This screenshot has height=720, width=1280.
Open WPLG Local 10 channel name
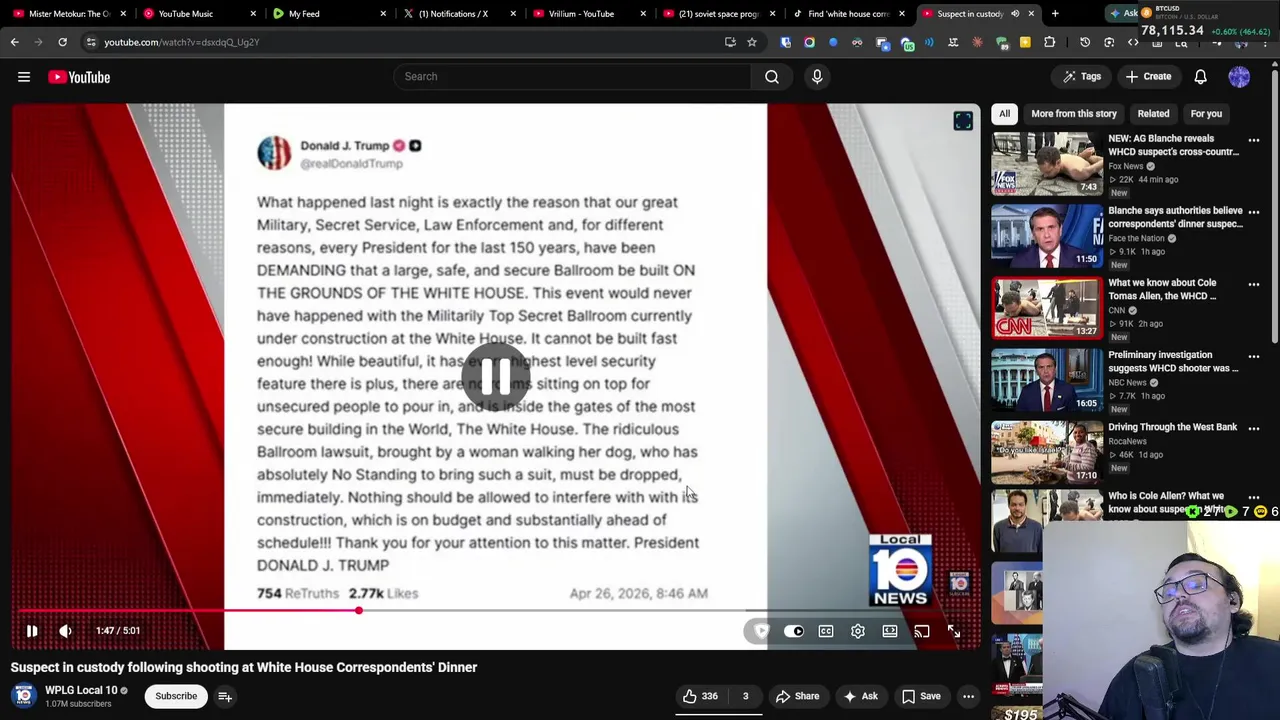81,690
